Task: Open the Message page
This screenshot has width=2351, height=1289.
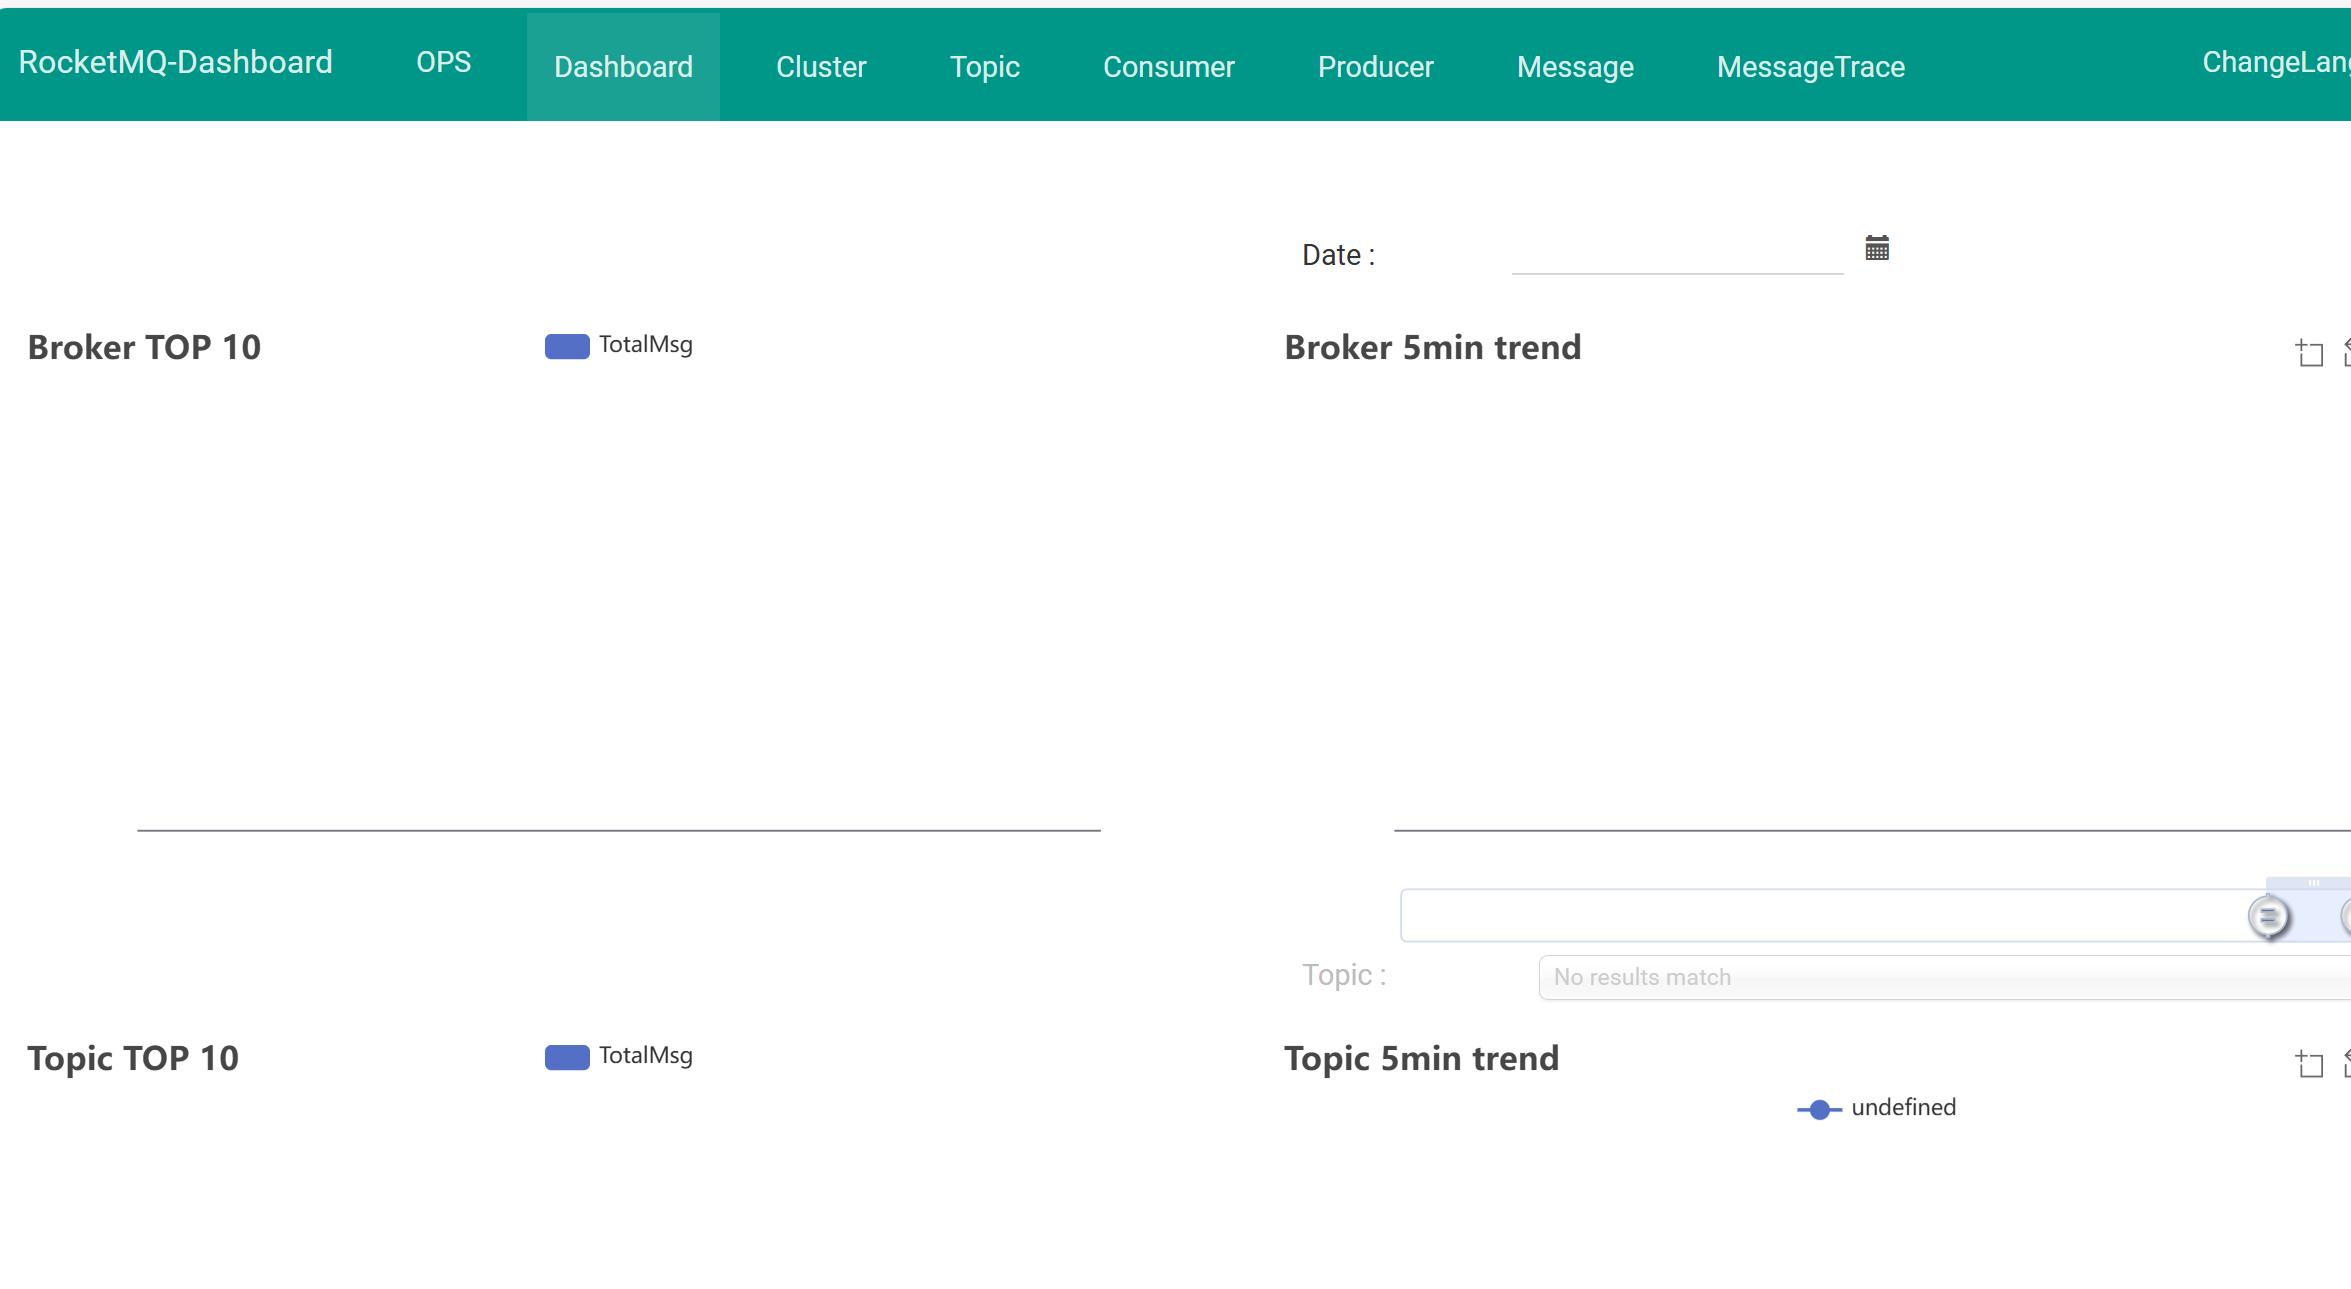Action: click(x=1574, y=67)
